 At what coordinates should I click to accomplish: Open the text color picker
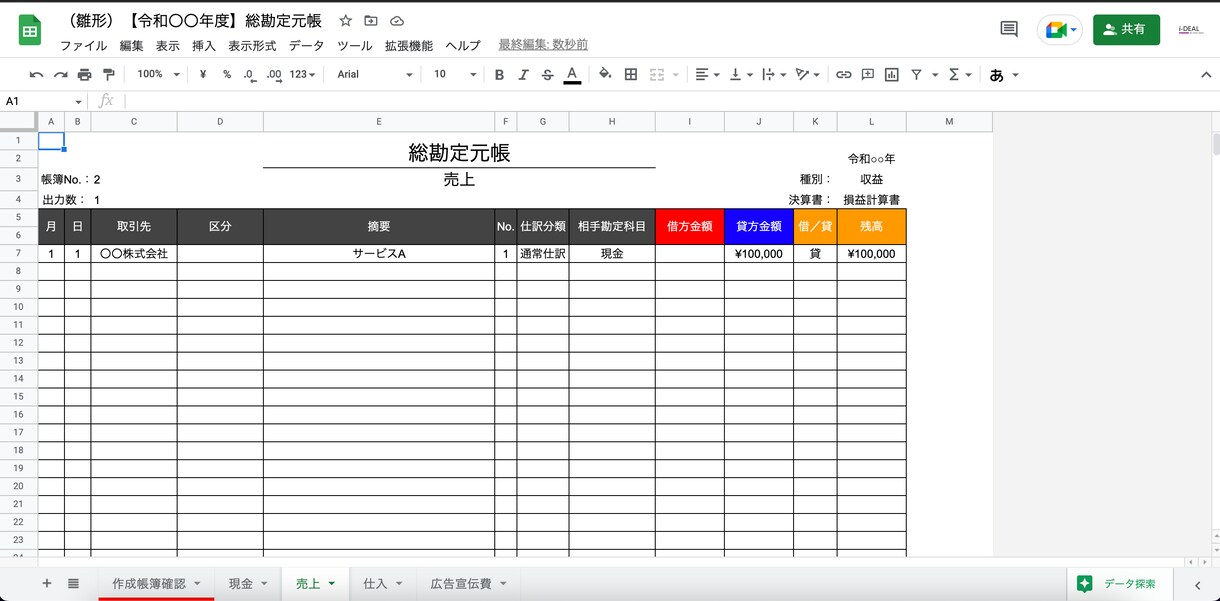point(572,75)
